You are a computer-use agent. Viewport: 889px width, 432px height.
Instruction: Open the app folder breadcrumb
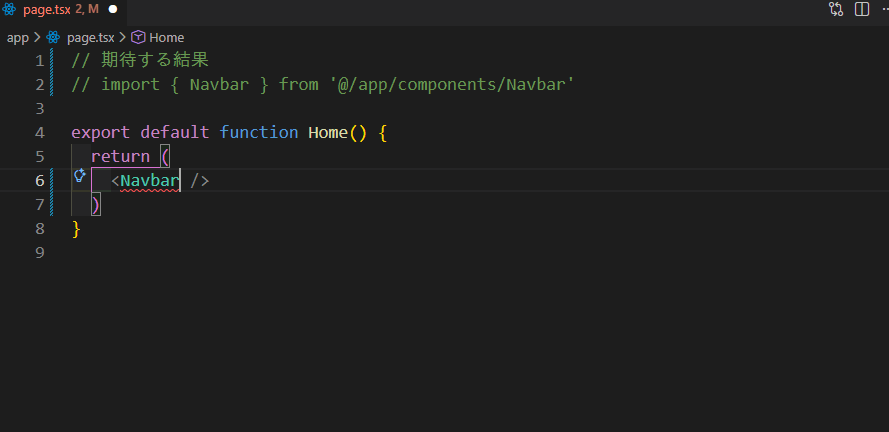coord(17,37)
